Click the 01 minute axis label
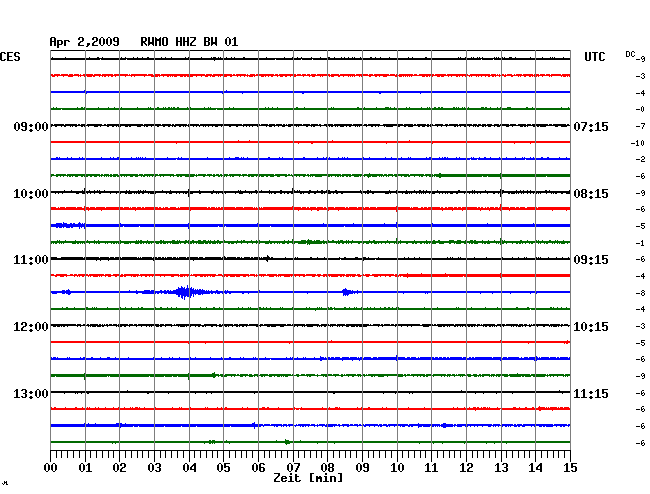650x494 pixels. tap(85, 468)
